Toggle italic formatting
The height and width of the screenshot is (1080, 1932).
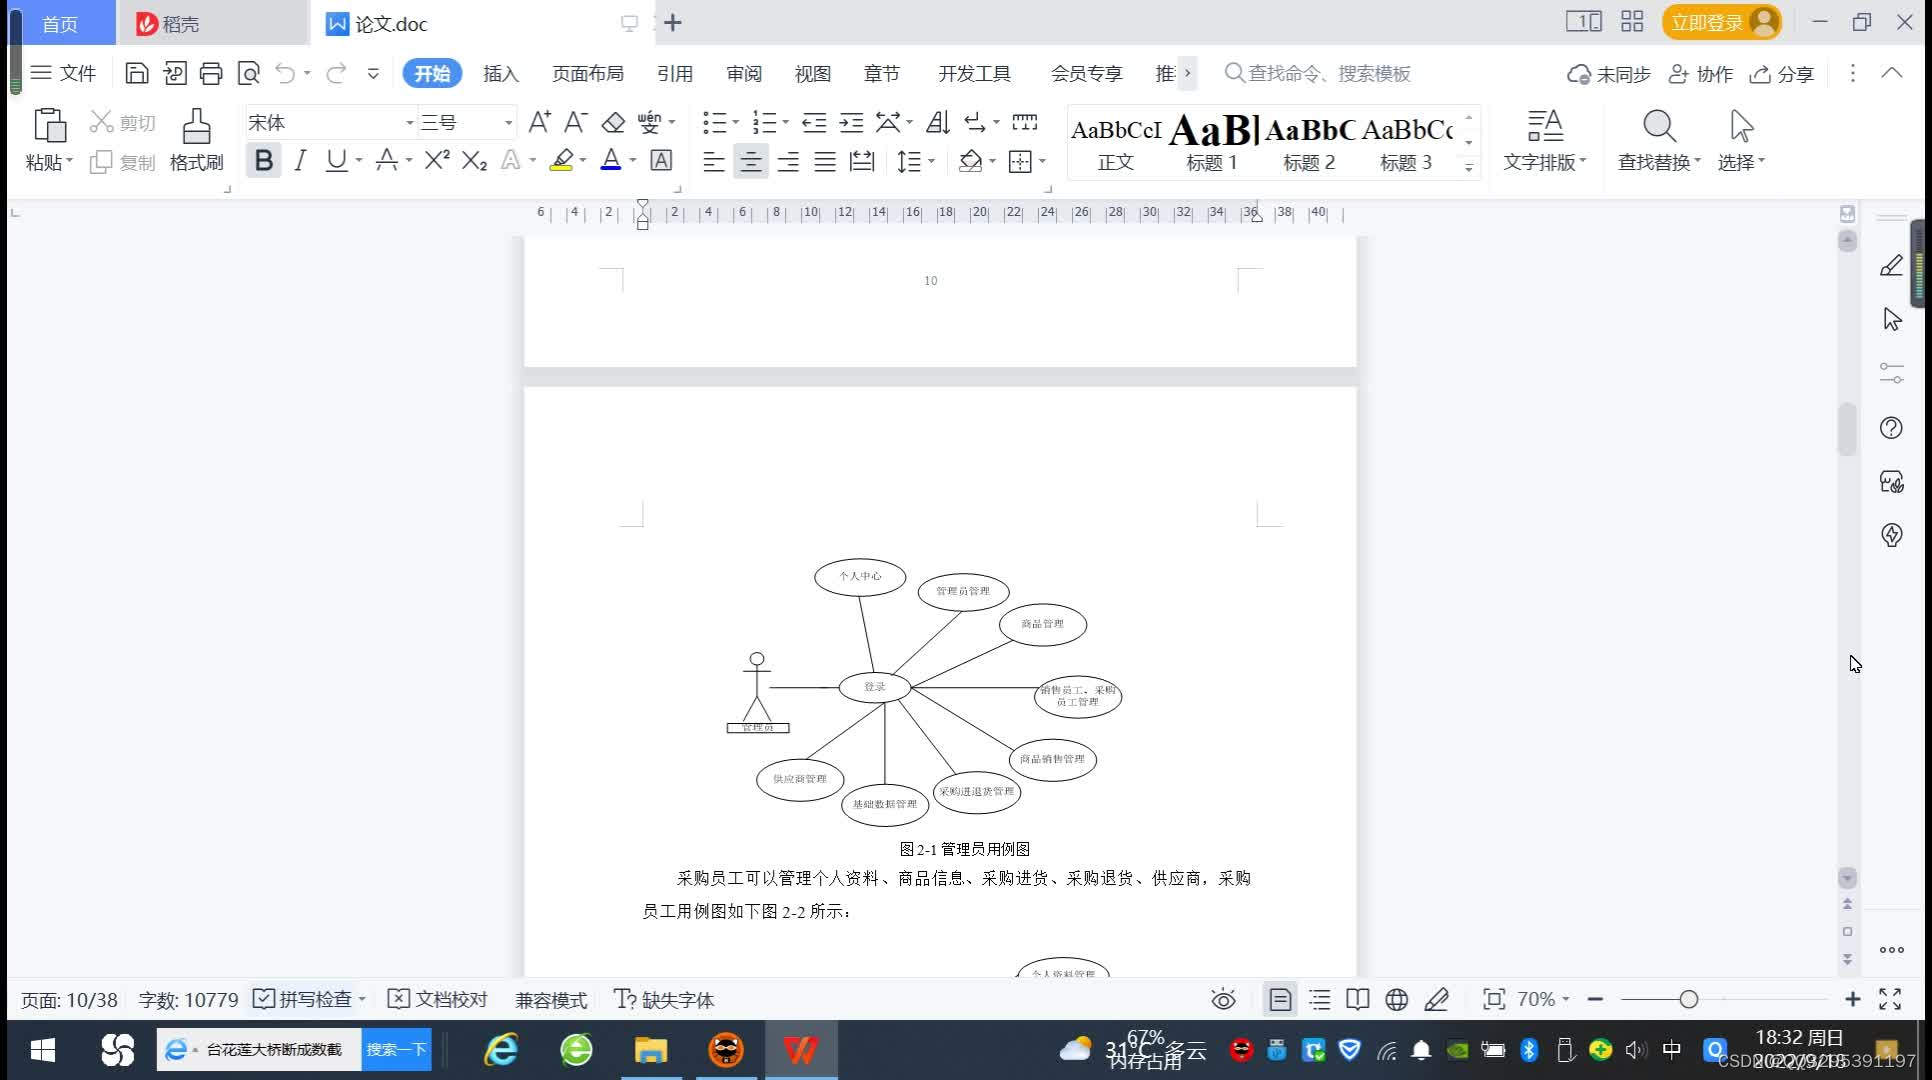pyautogui.click(x=300, y=160)
